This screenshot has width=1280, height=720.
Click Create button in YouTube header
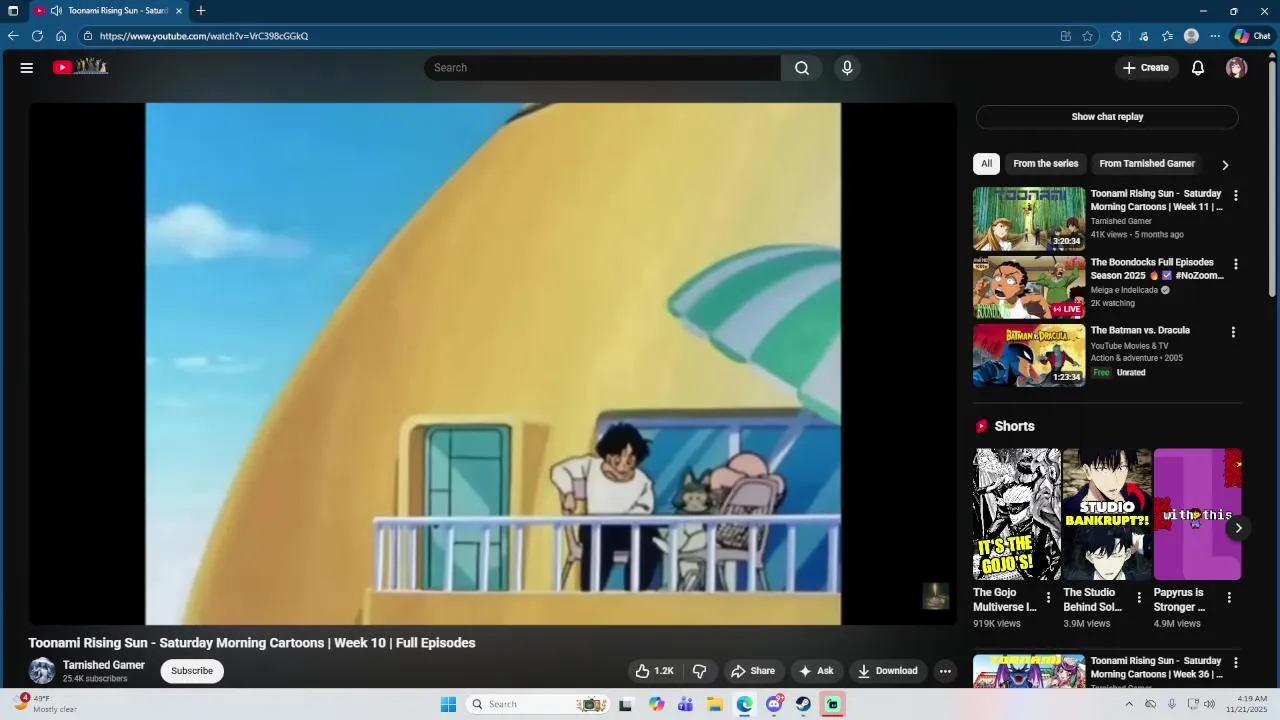(1146, 68)
